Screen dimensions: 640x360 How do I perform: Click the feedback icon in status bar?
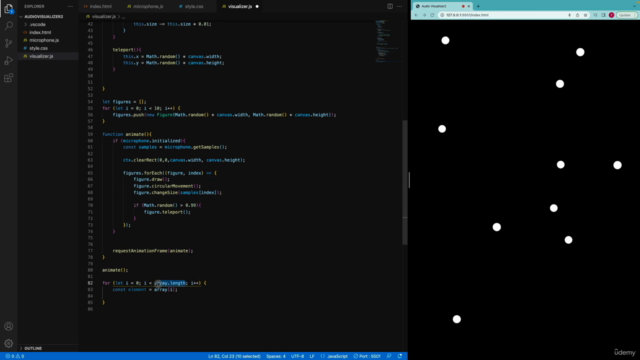[389, 356]
